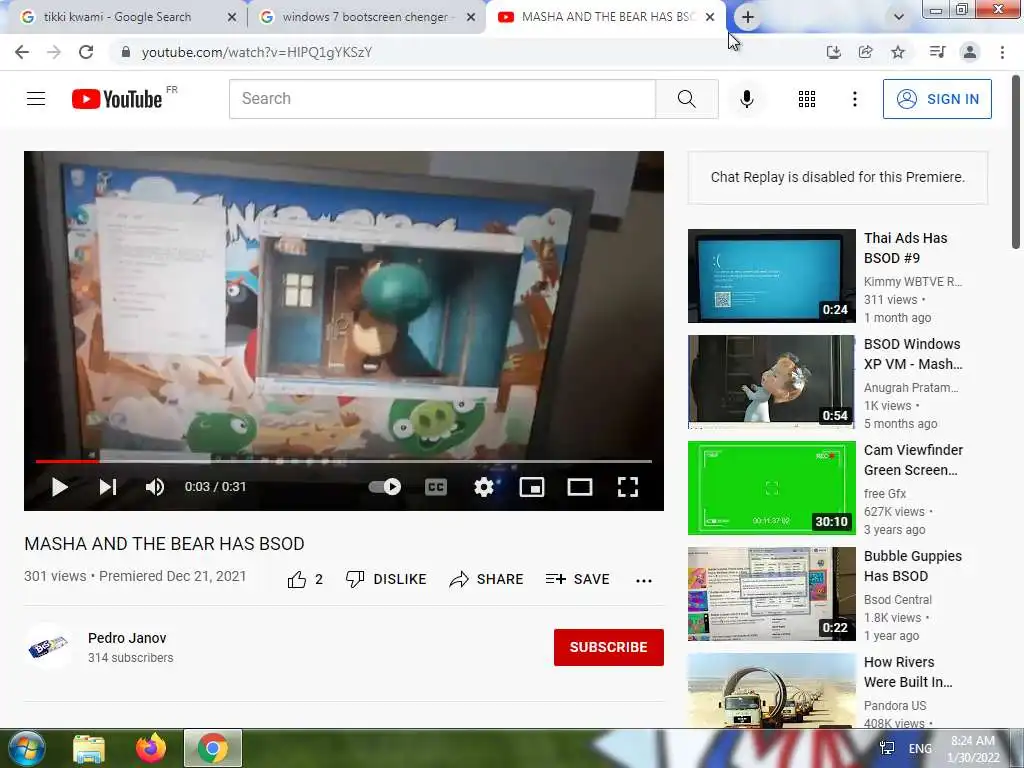Click the address bar URL
This screenshot has height=768, width=1024.
tap(257, 52)
